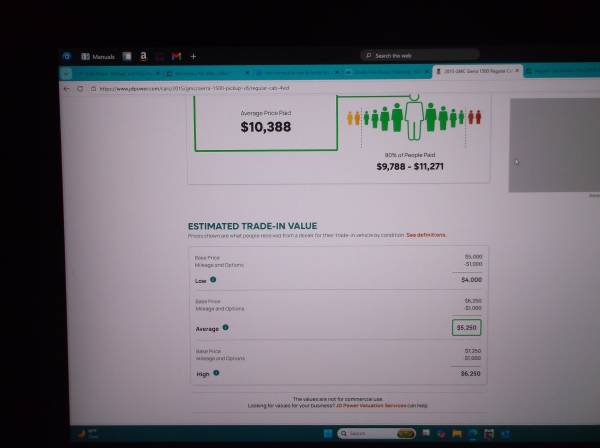Open the weather widget on the taskbar
The height and width of the screenshot is (448, 600).
coord(87,434)
